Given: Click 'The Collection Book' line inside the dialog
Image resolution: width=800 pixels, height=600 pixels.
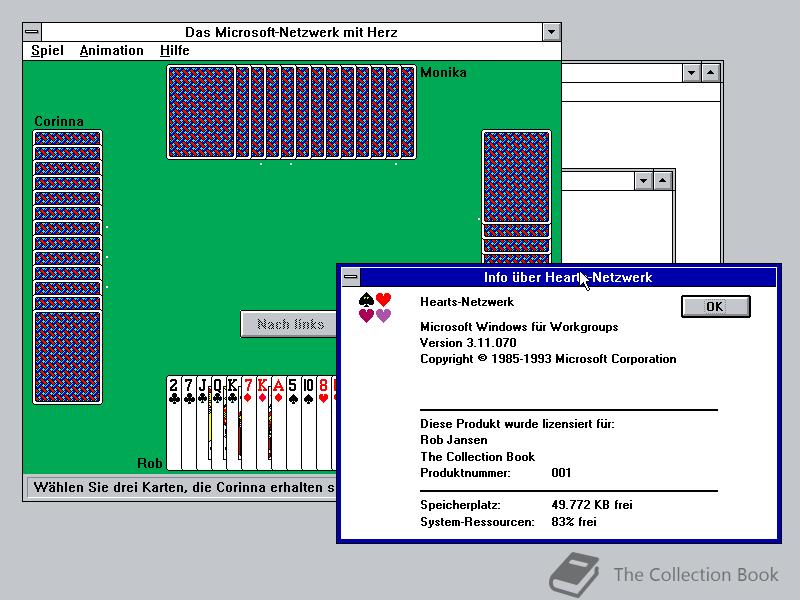Looking at the screenshot, I should pyautogui.click(x=477, y=457).
